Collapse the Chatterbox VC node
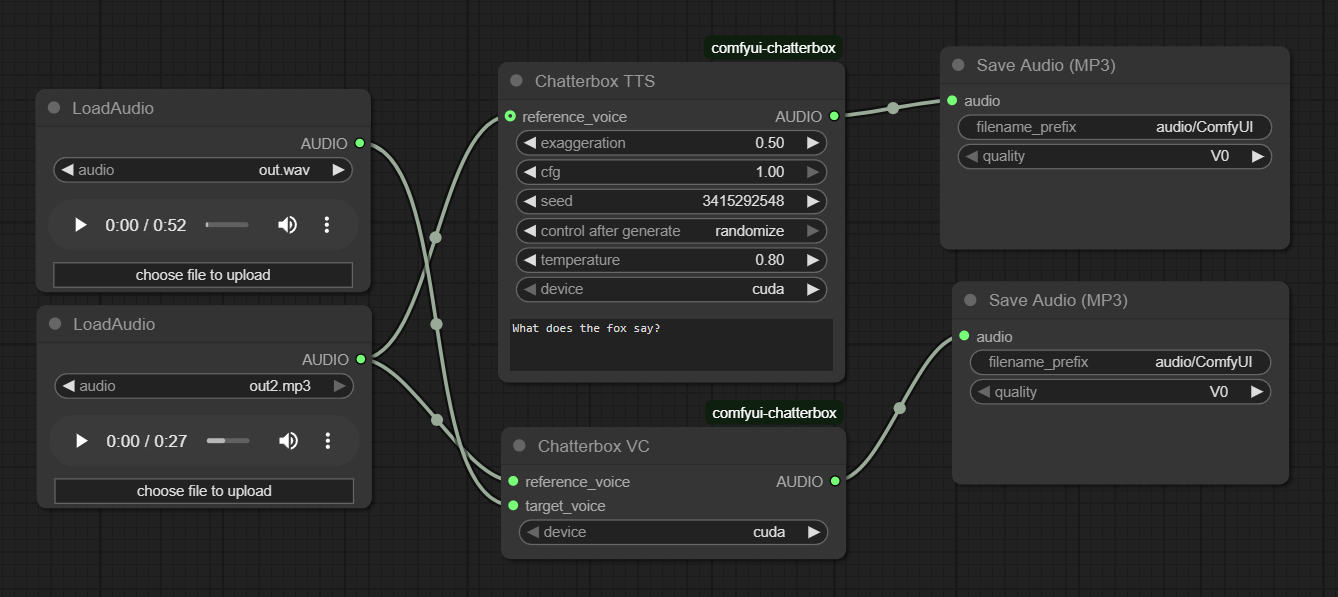Image resolution: width=1338 pixels, height=597 pixels. 519,446
